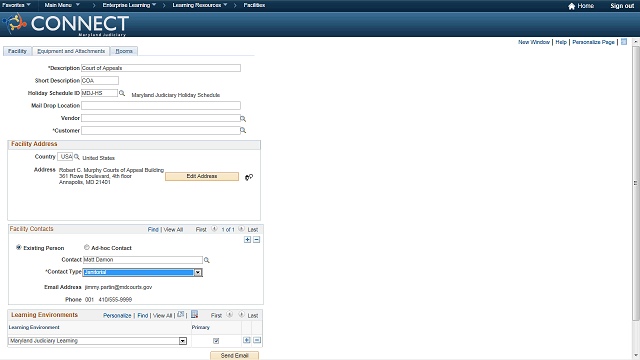This screenshot has height=360, width=640.
Task: Click Find in Facility Contacts header
Action: (153, 230)
